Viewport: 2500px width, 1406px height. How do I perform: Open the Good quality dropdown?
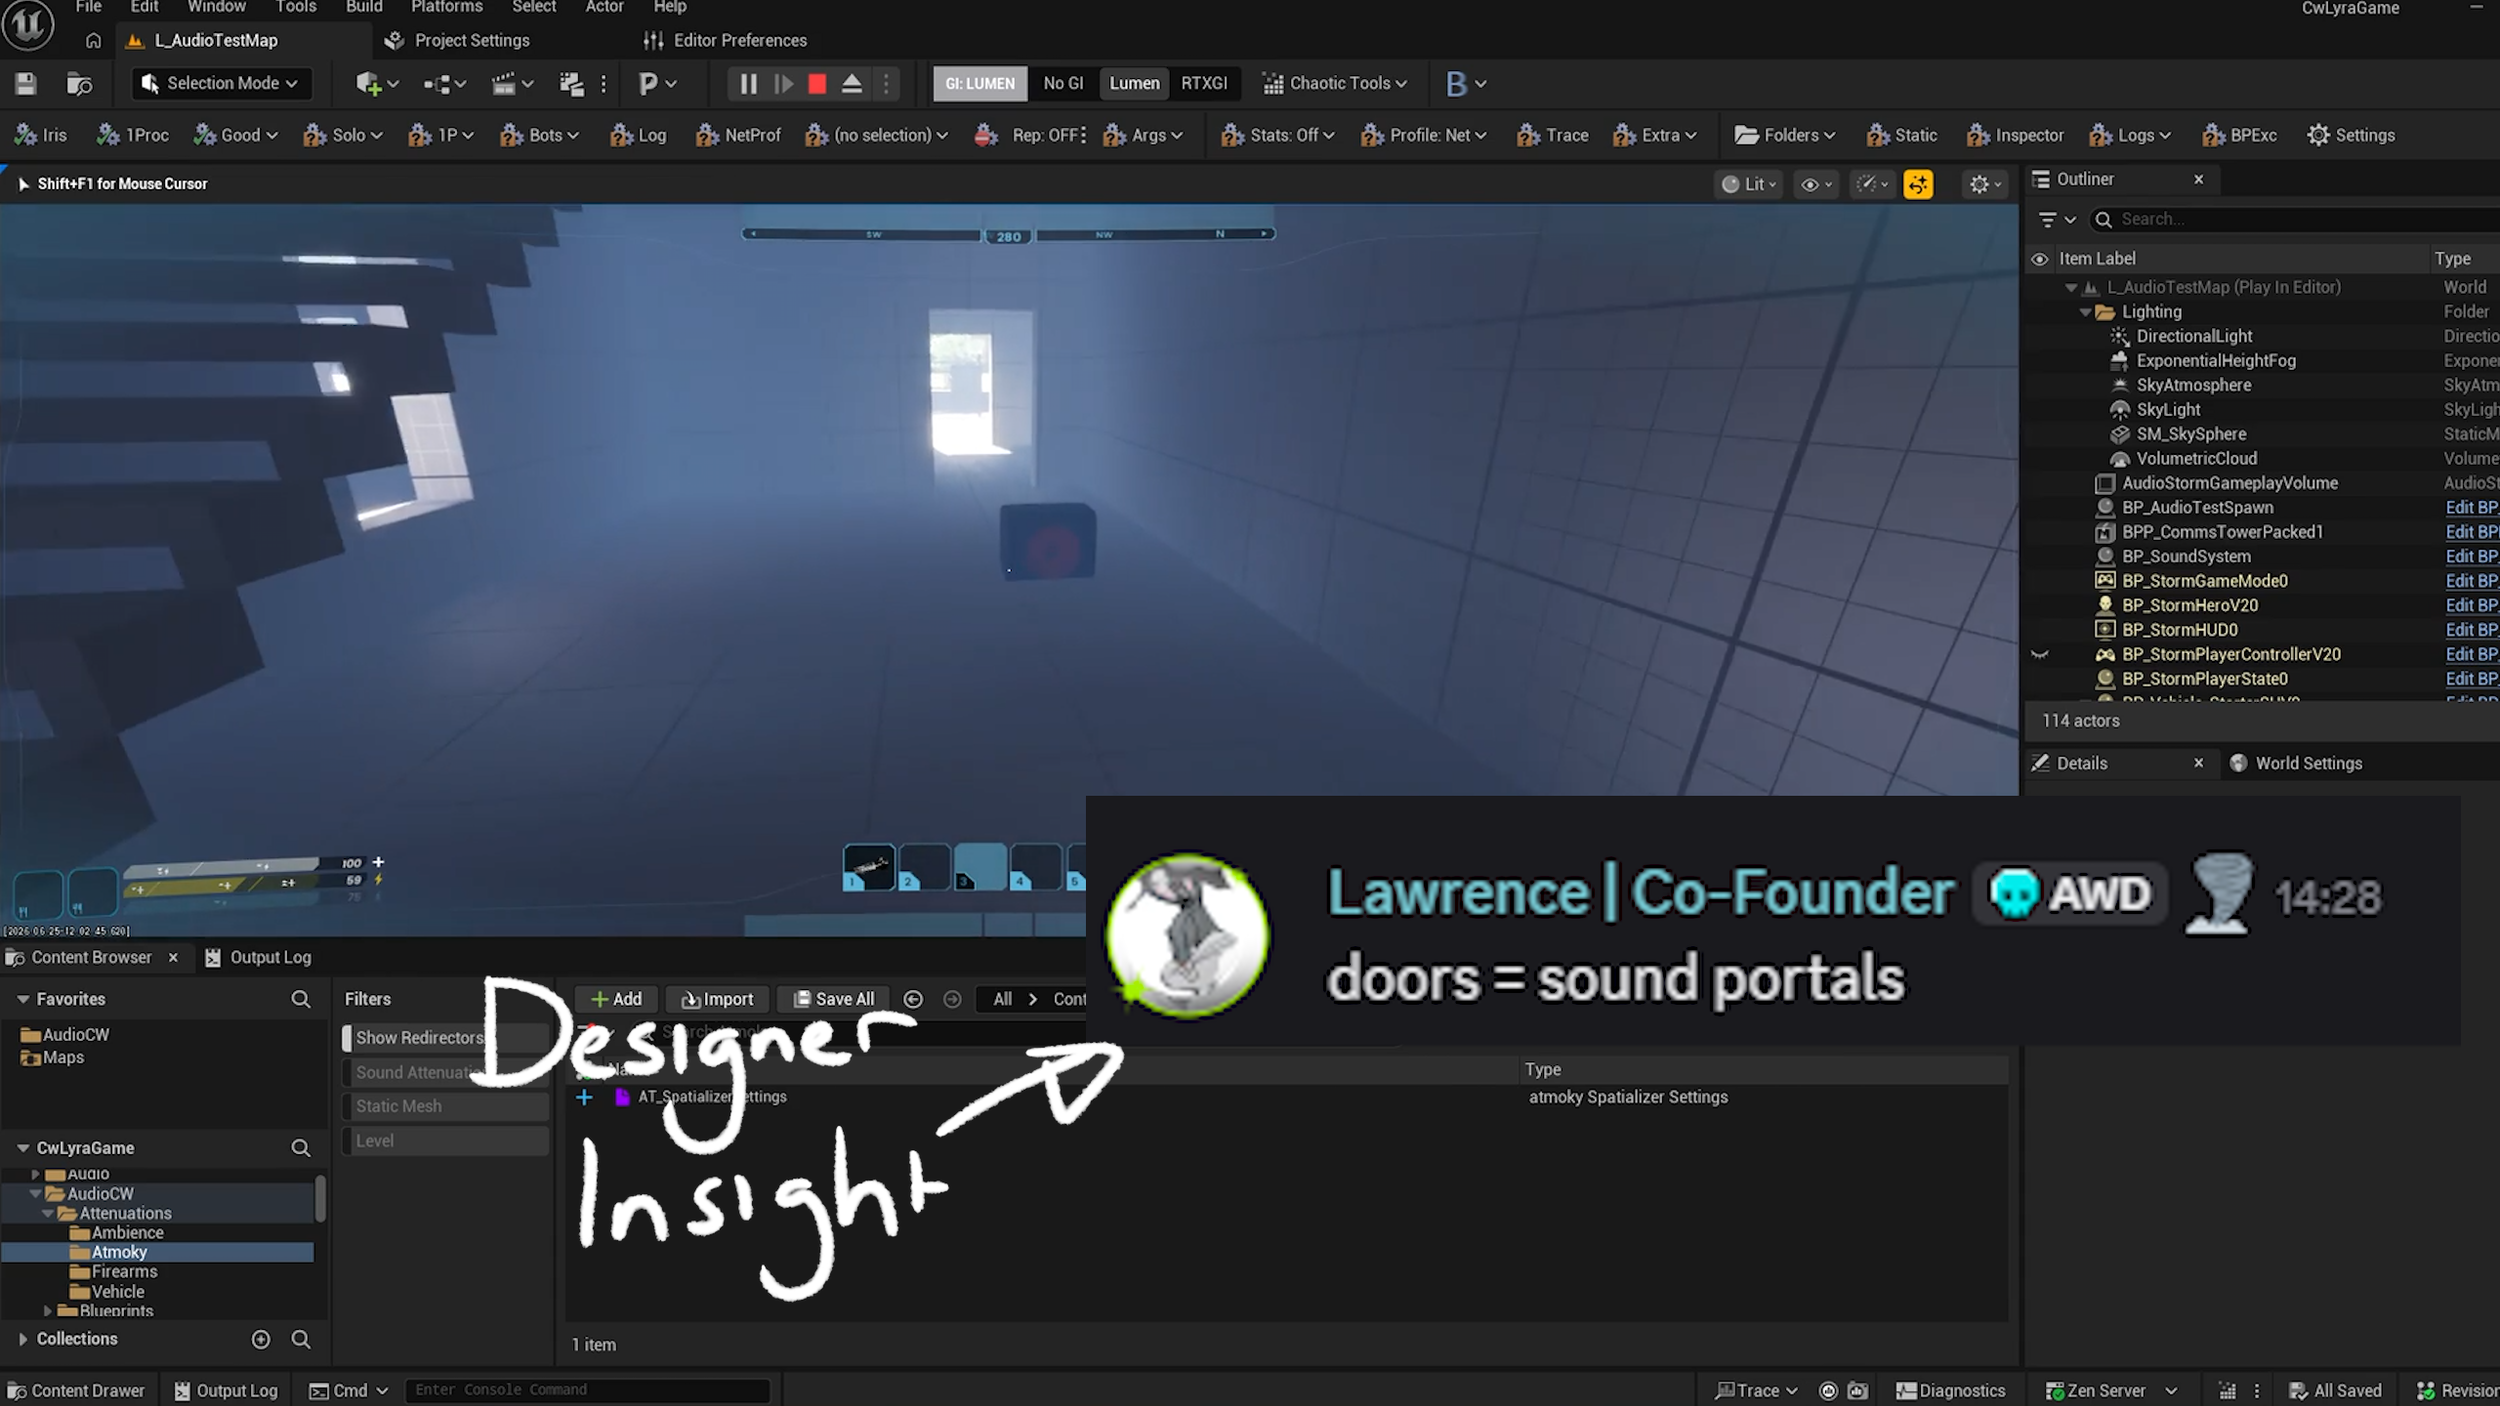pos(236,135)
